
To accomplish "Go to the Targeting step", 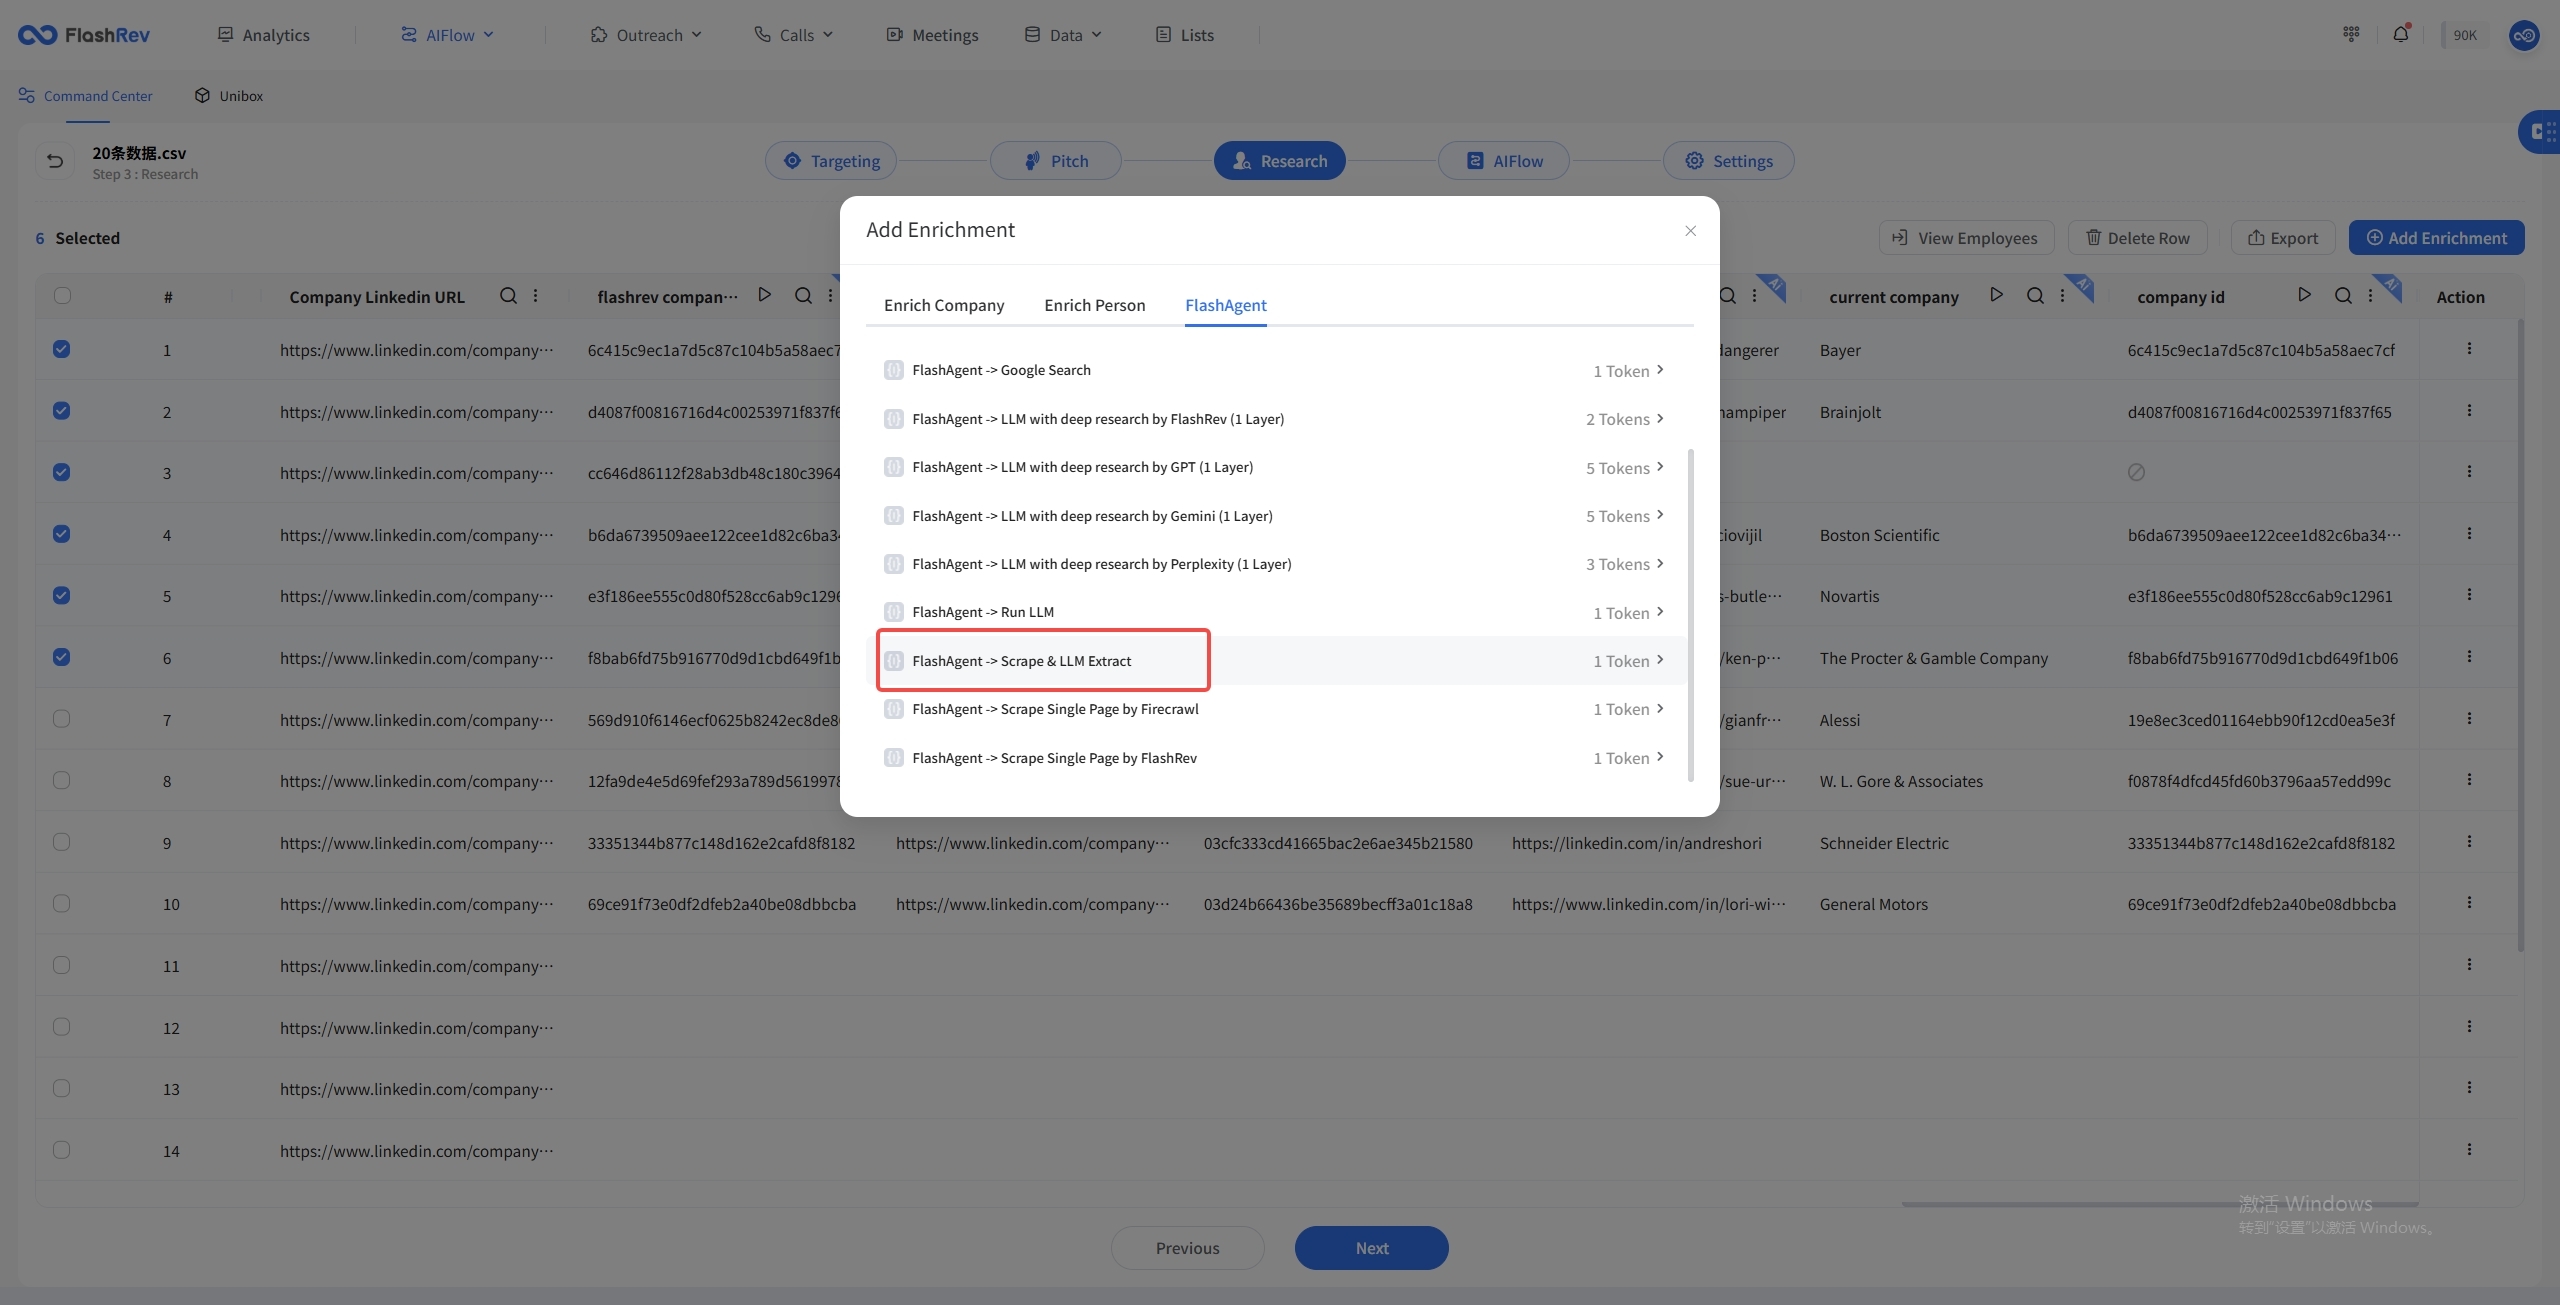I will click(x=831, y=161).
